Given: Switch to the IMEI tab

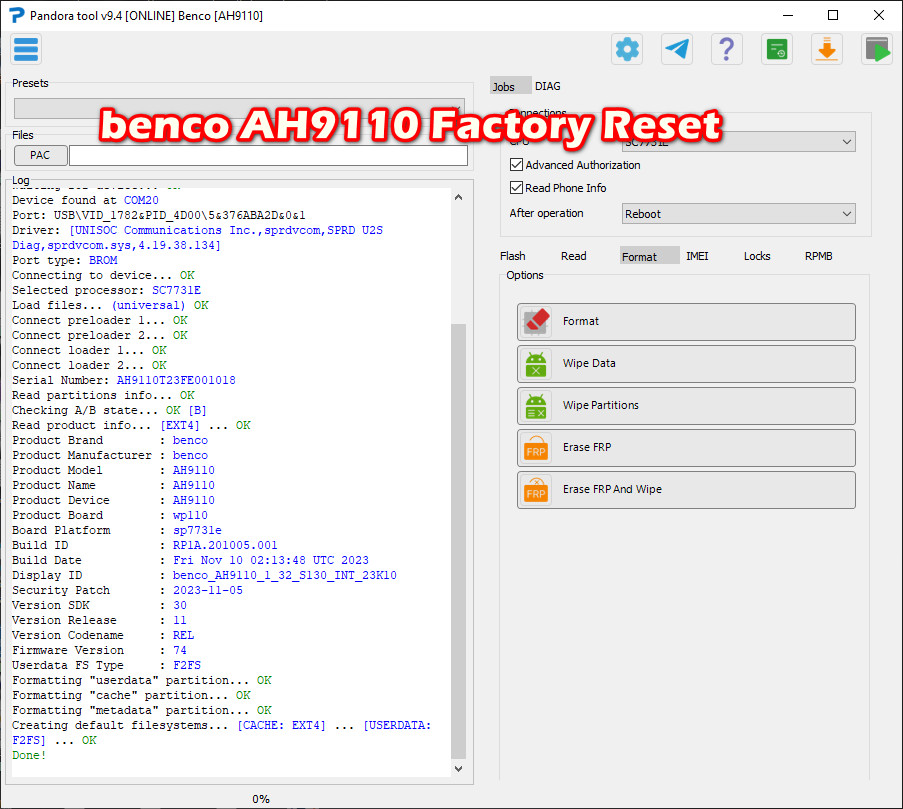Looking at the screenshot, I should coord(697,256).
